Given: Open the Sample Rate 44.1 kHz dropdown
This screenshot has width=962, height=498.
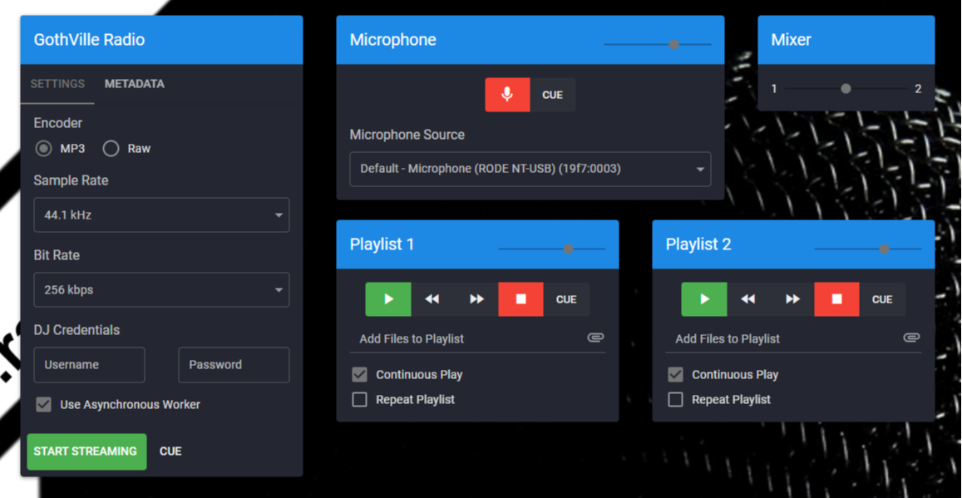Looking at the screenshot, I should tap(161, 215).
